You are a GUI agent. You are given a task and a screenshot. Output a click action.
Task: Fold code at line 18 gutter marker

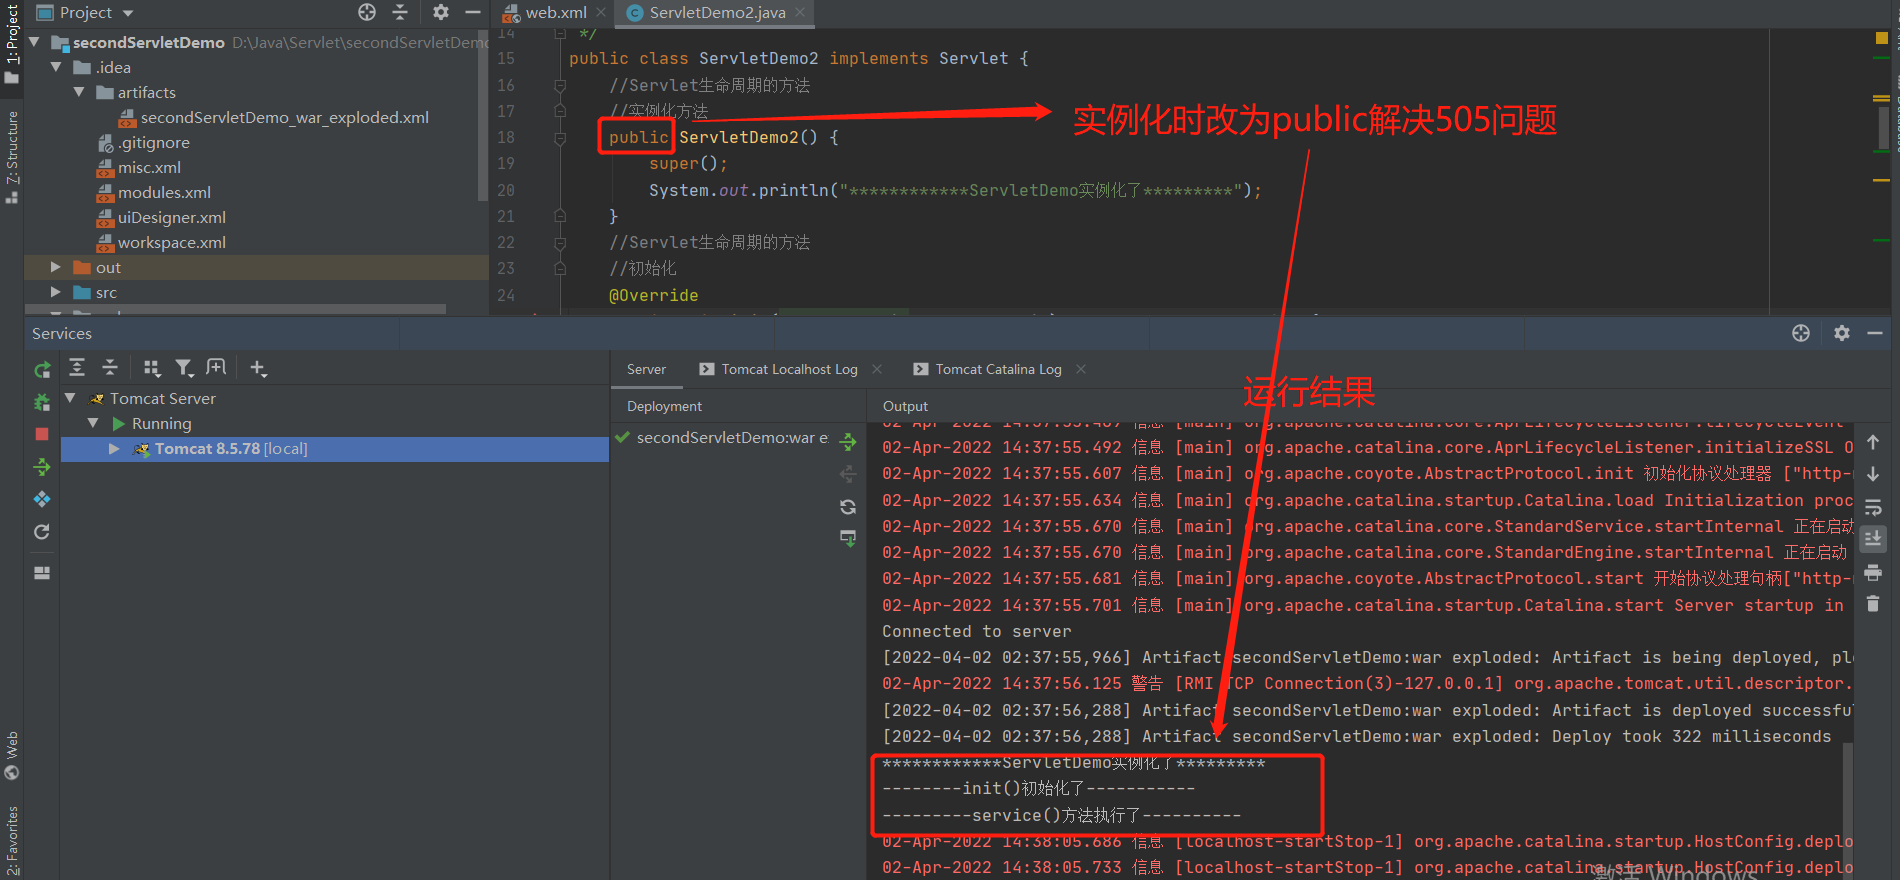(x=560, y=138)
